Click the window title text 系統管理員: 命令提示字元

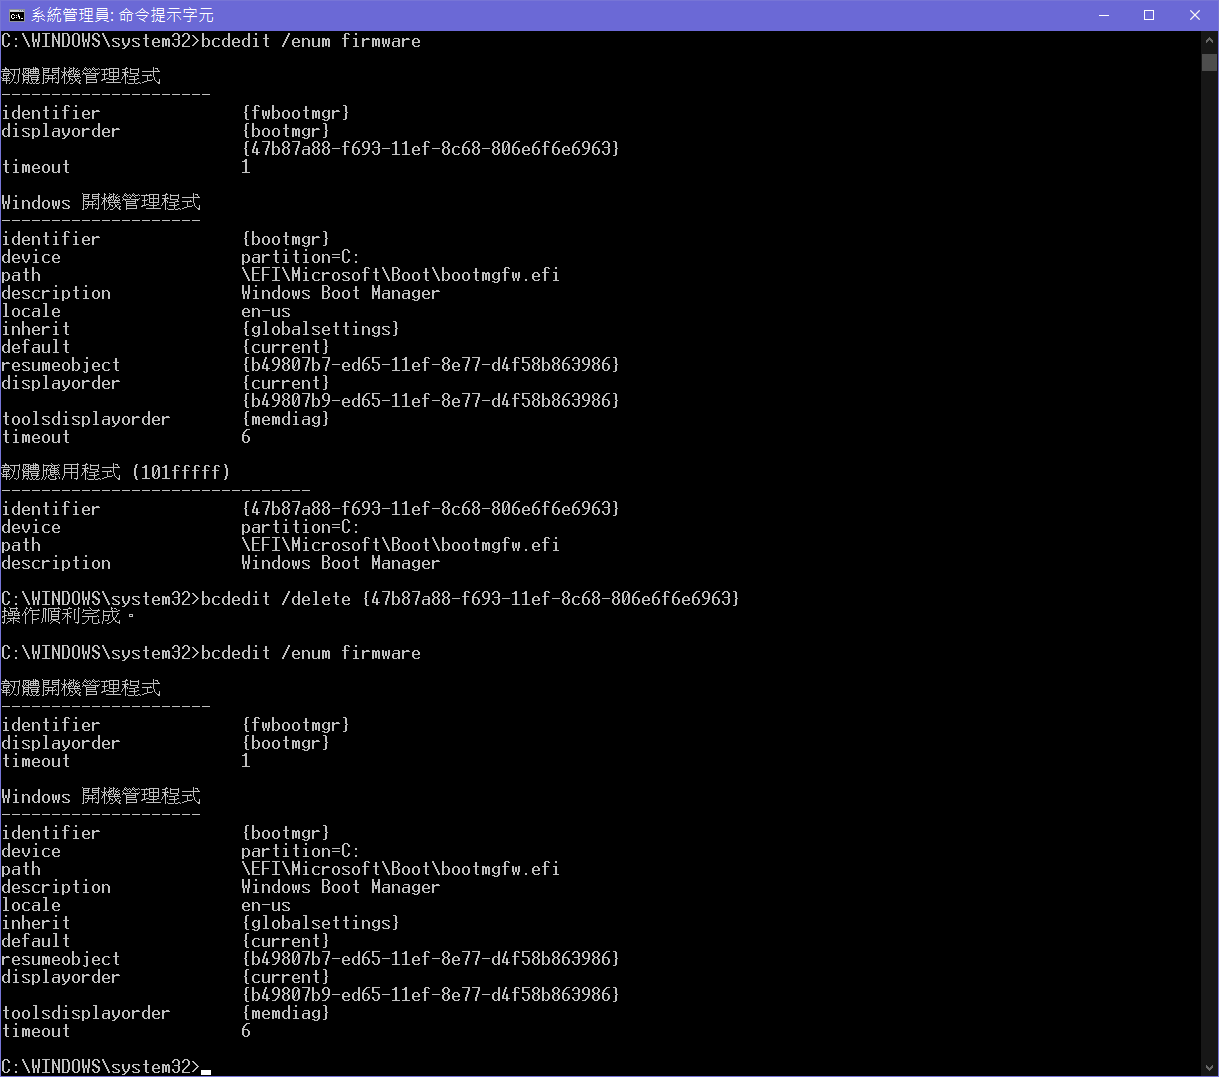click(122, 15)
